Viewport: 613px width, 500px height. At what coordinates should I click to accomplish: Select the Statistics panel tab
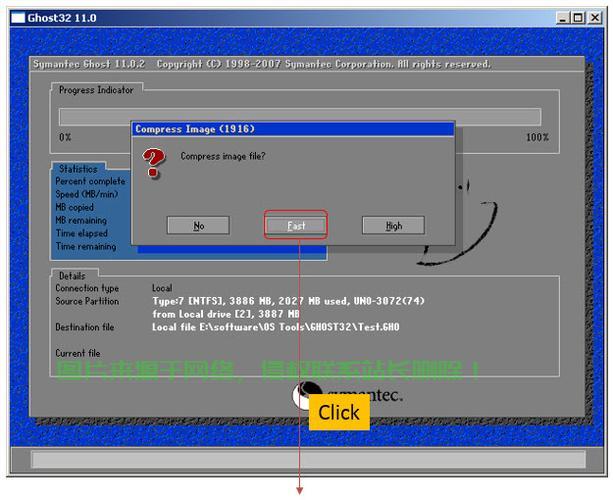(78, 169)
